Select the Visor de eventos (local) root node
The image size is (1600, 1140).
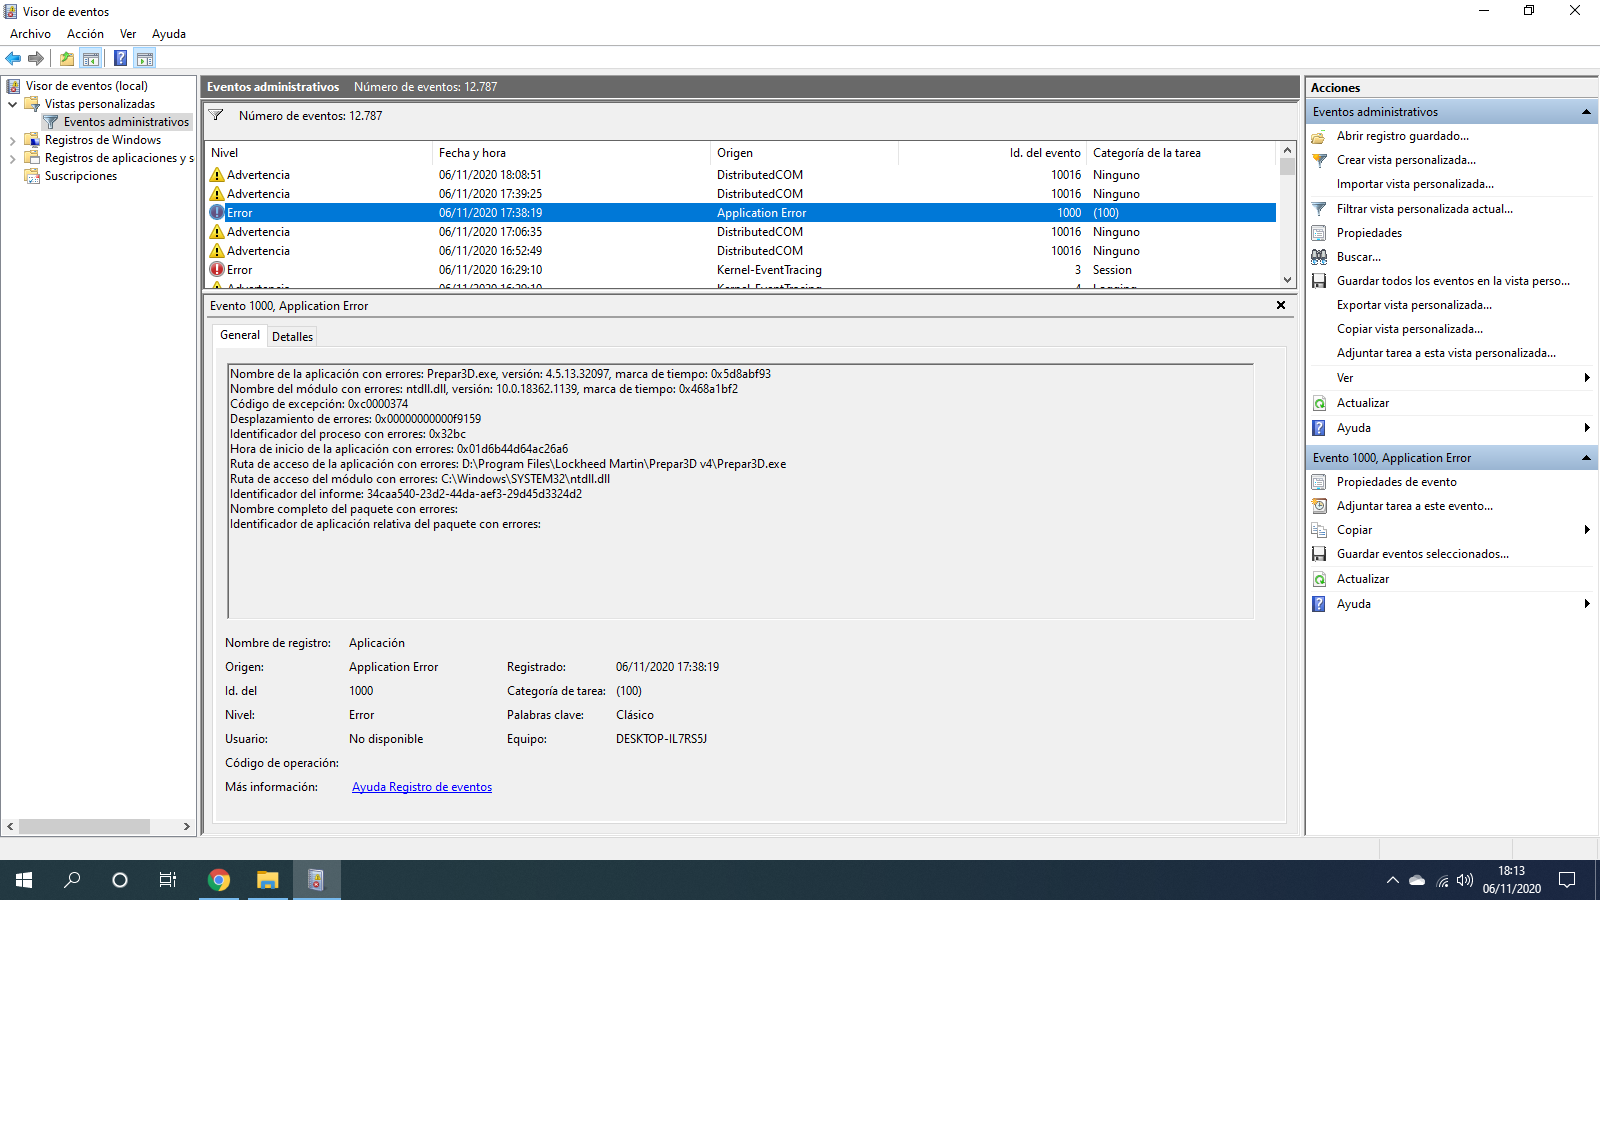[86, 86]
